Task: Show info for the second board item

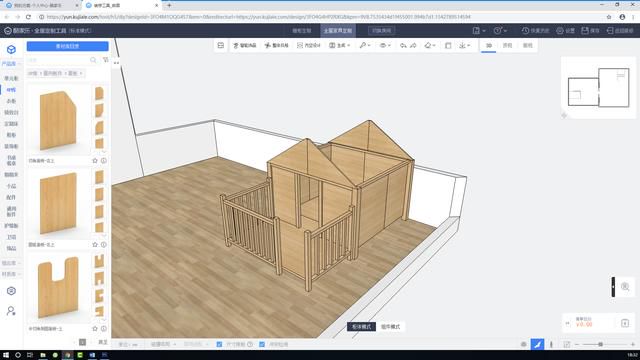Action: (104, 244)
